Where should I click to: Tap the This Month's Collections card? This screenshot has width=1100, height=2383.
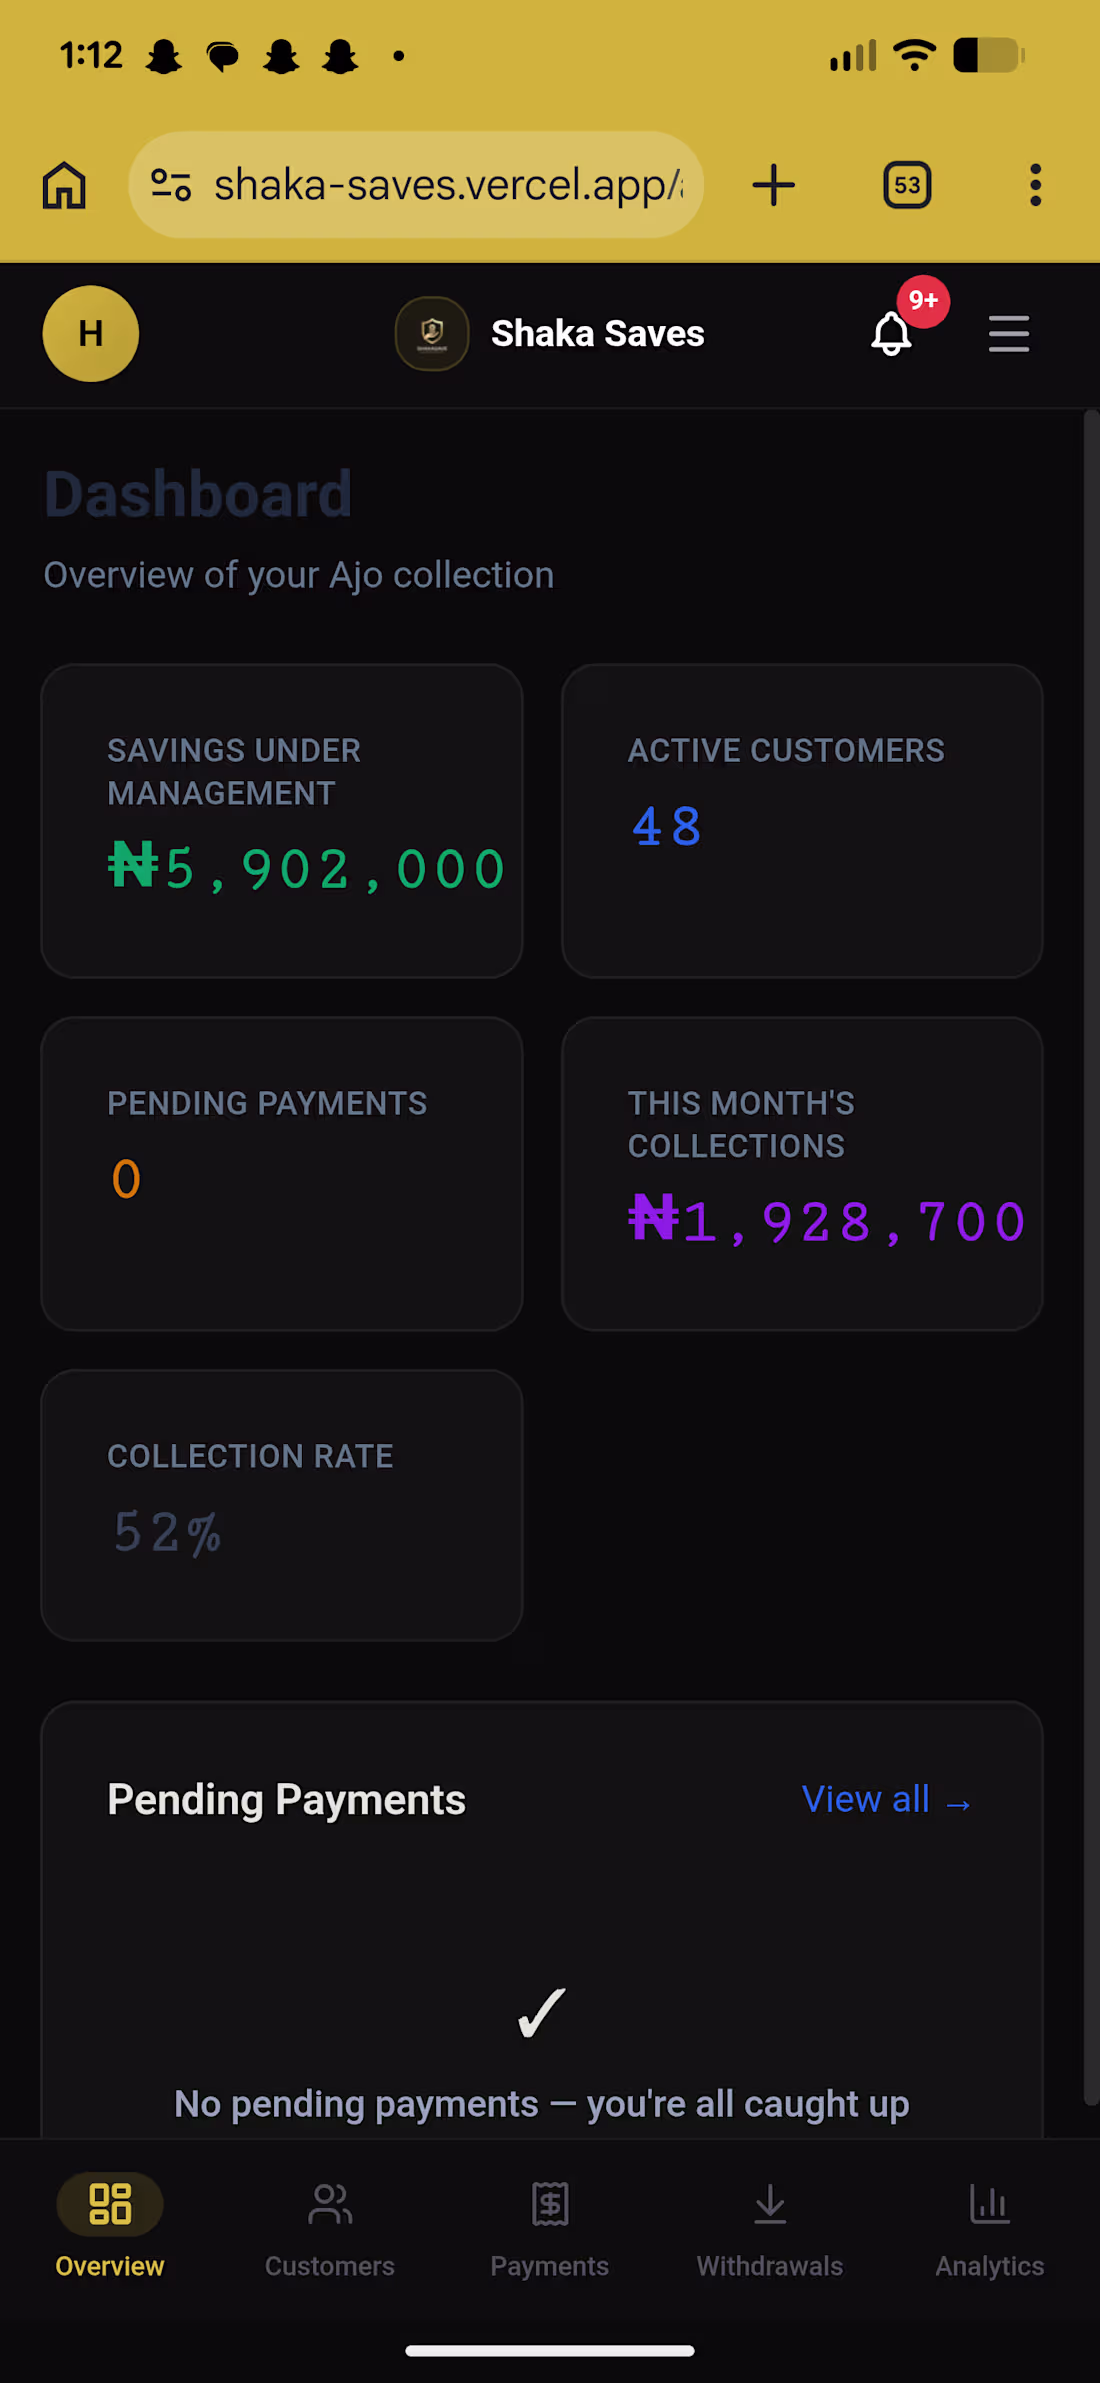coord(802,1174)
